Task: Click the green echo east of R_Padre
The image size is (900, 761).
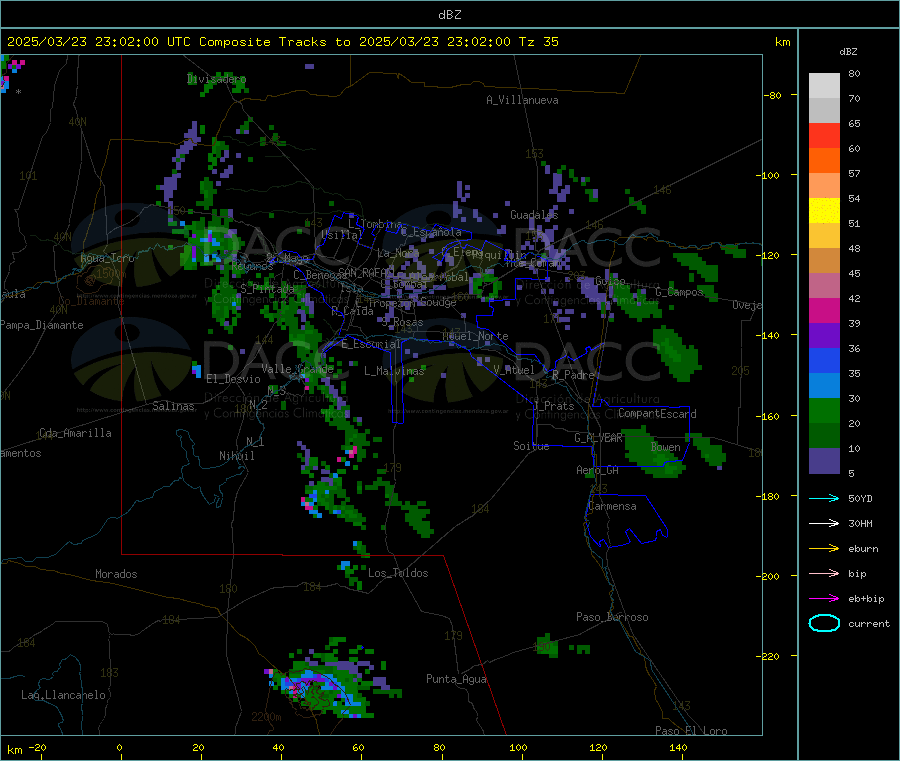Action: point(677,353)
